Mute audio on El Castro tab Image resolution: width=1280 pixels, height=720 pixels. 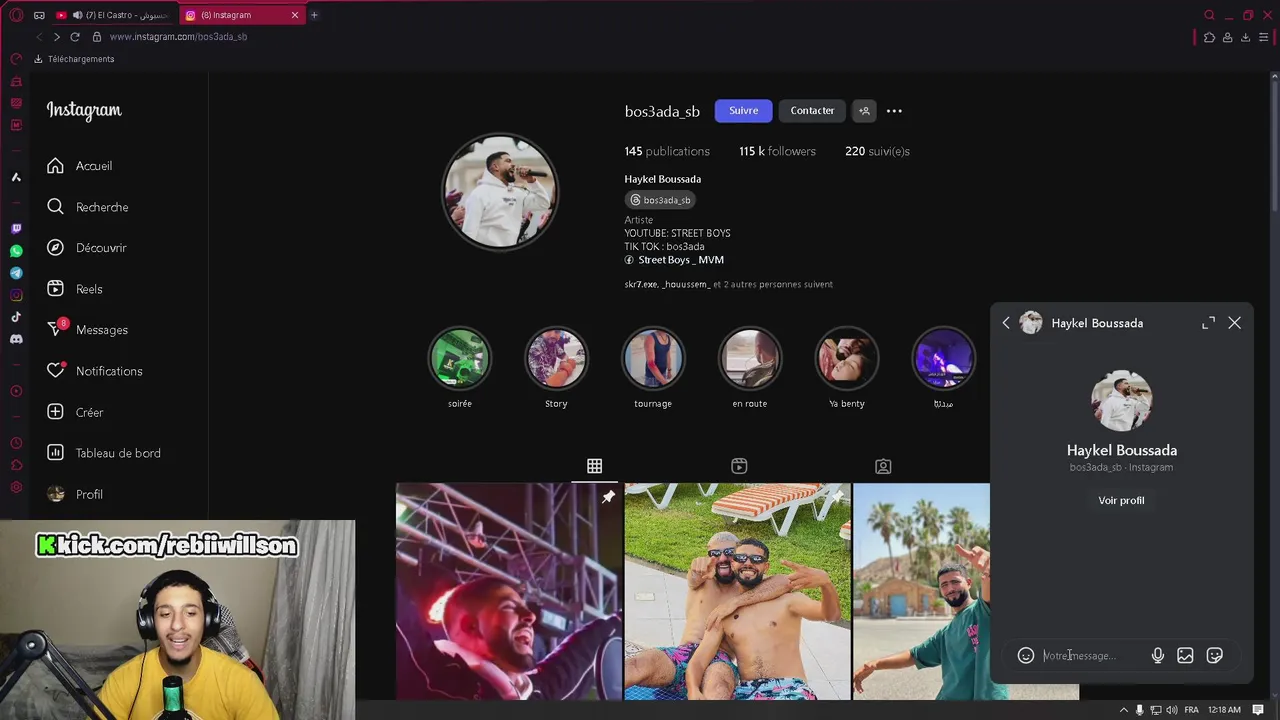pyautogui.click(x=77, y=15)
